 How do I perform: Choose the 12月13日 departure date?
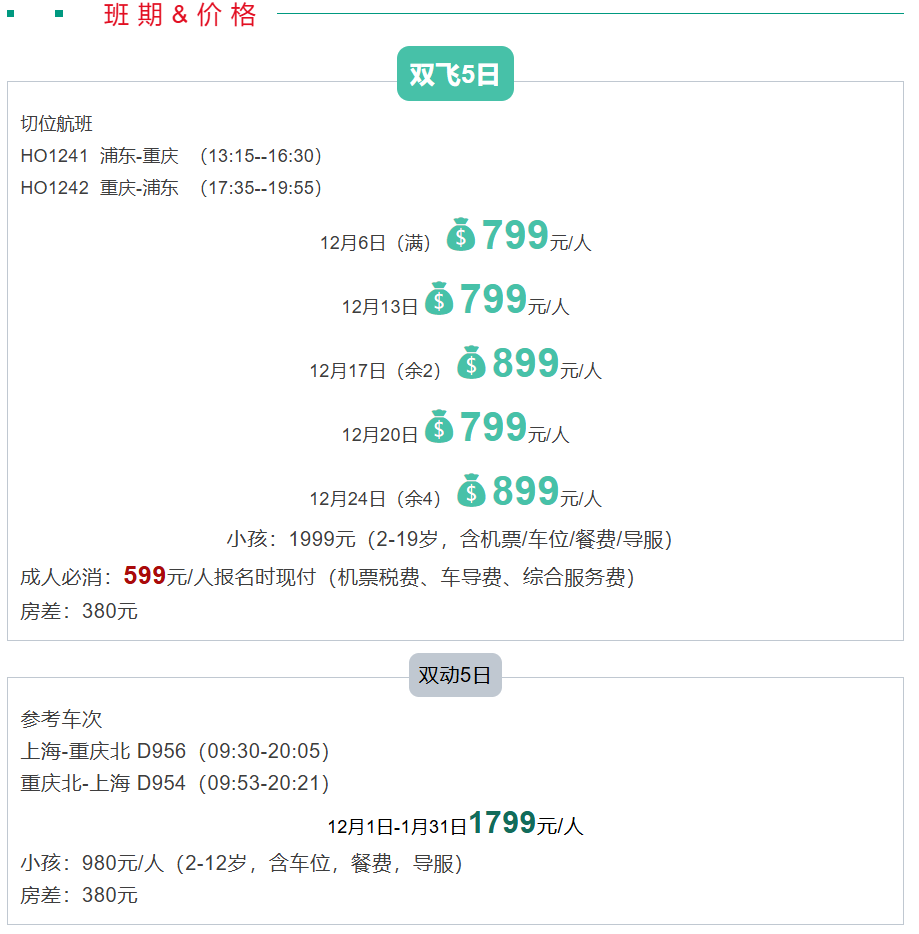380,307
